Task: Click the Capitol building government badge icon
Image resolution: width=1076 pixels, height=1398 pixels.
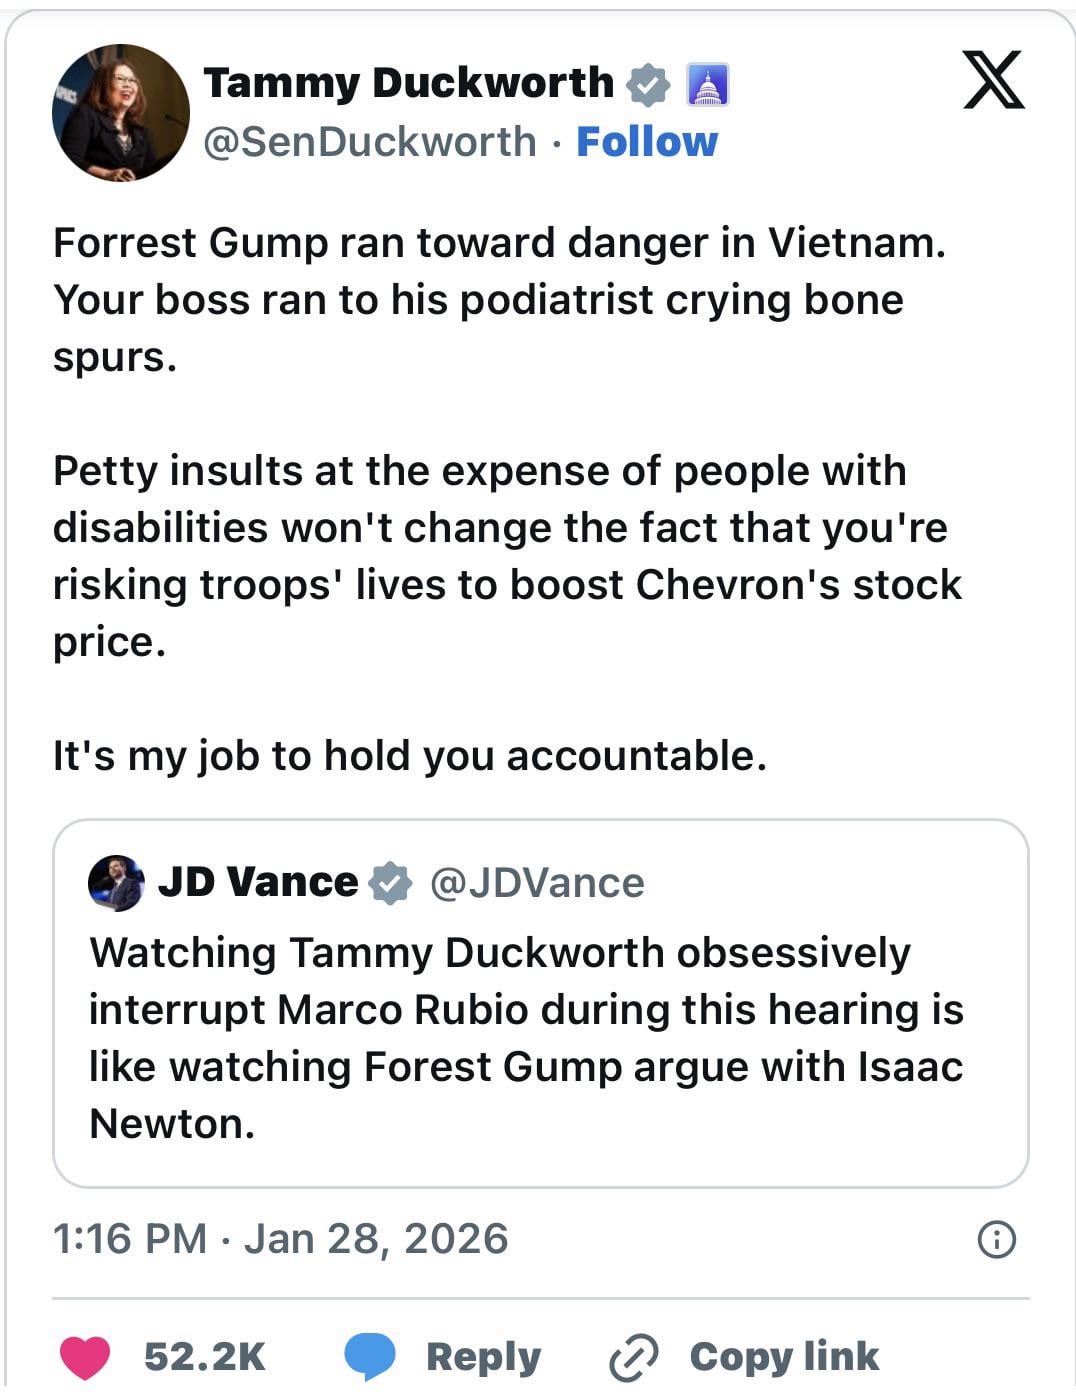Action: click(708, 84)
